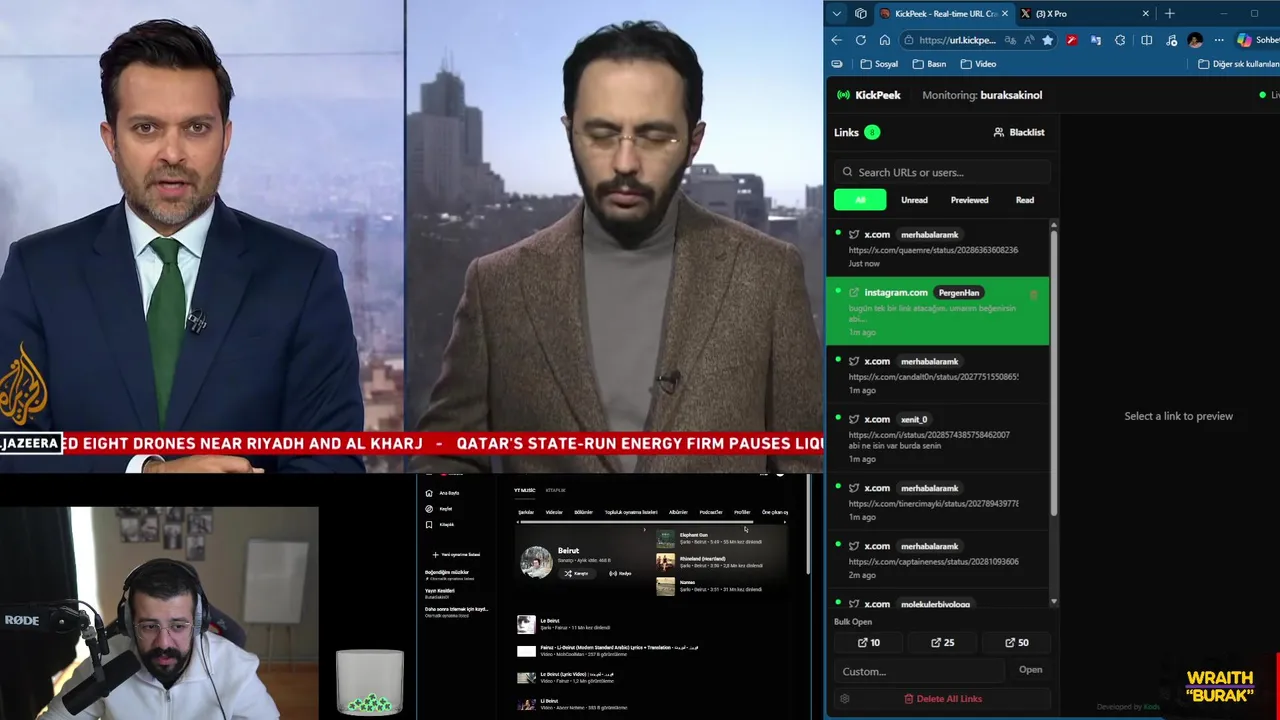Open KickPeek settings gear icon

click(845, 699)
